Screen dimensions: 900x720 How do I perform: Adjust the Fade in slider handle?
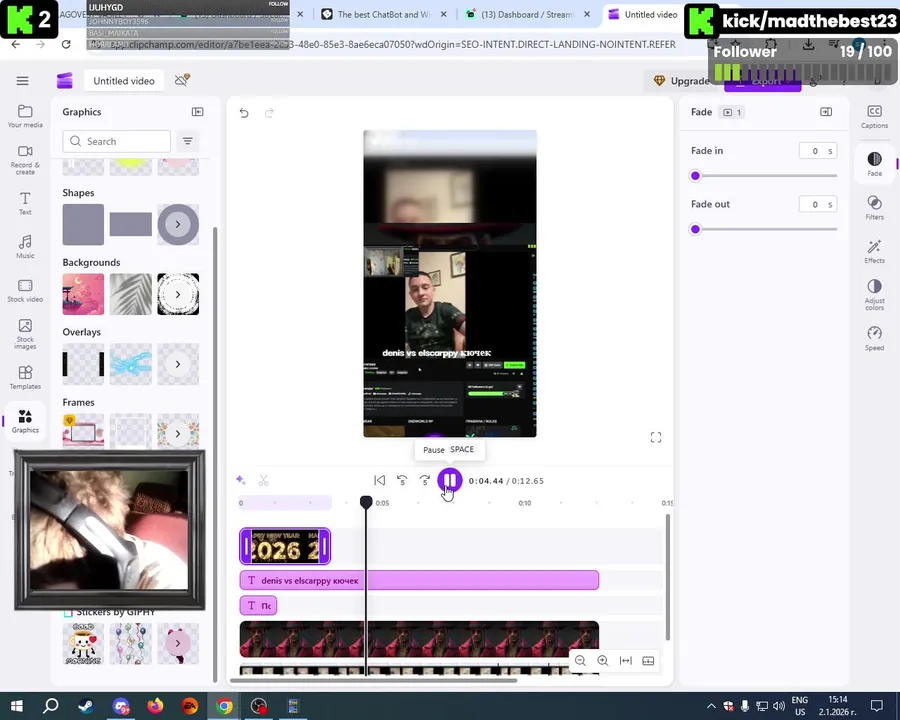click(x=695, y=176)
